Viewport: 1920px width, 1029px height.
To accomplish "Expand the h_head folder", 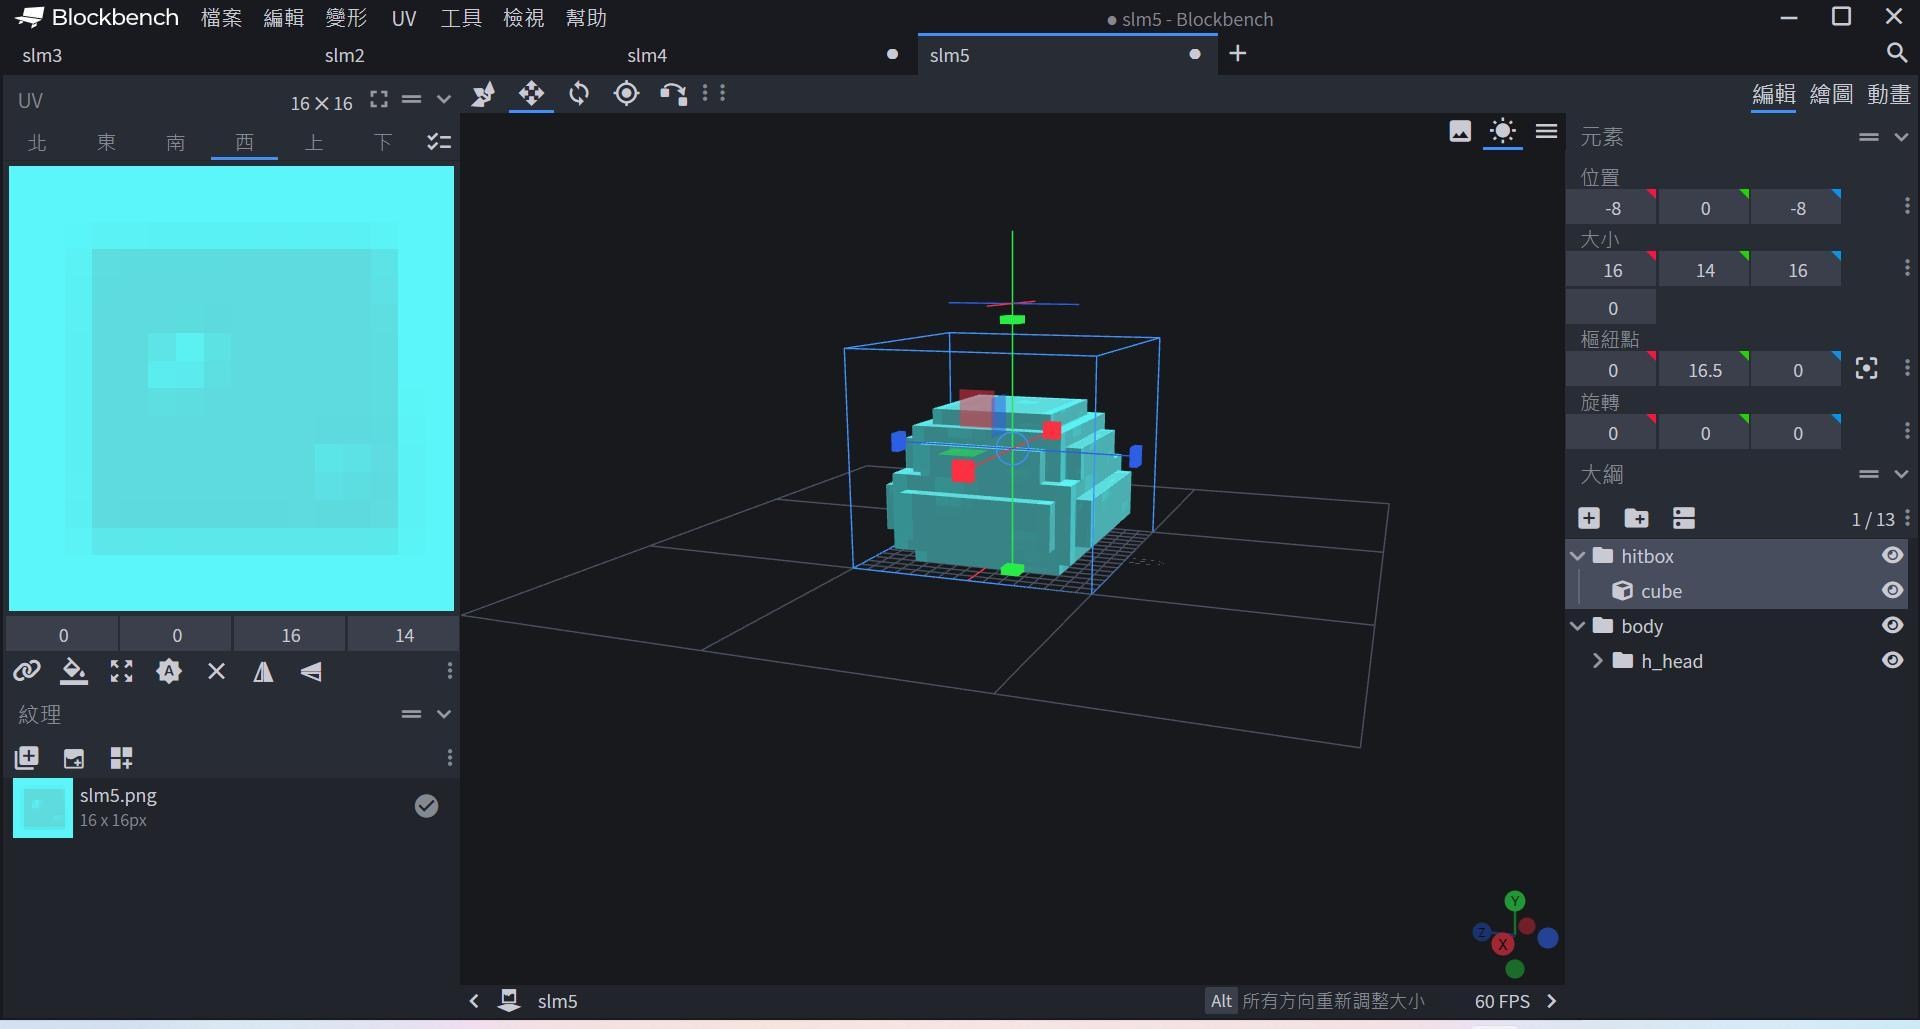I will (1597, 661).
